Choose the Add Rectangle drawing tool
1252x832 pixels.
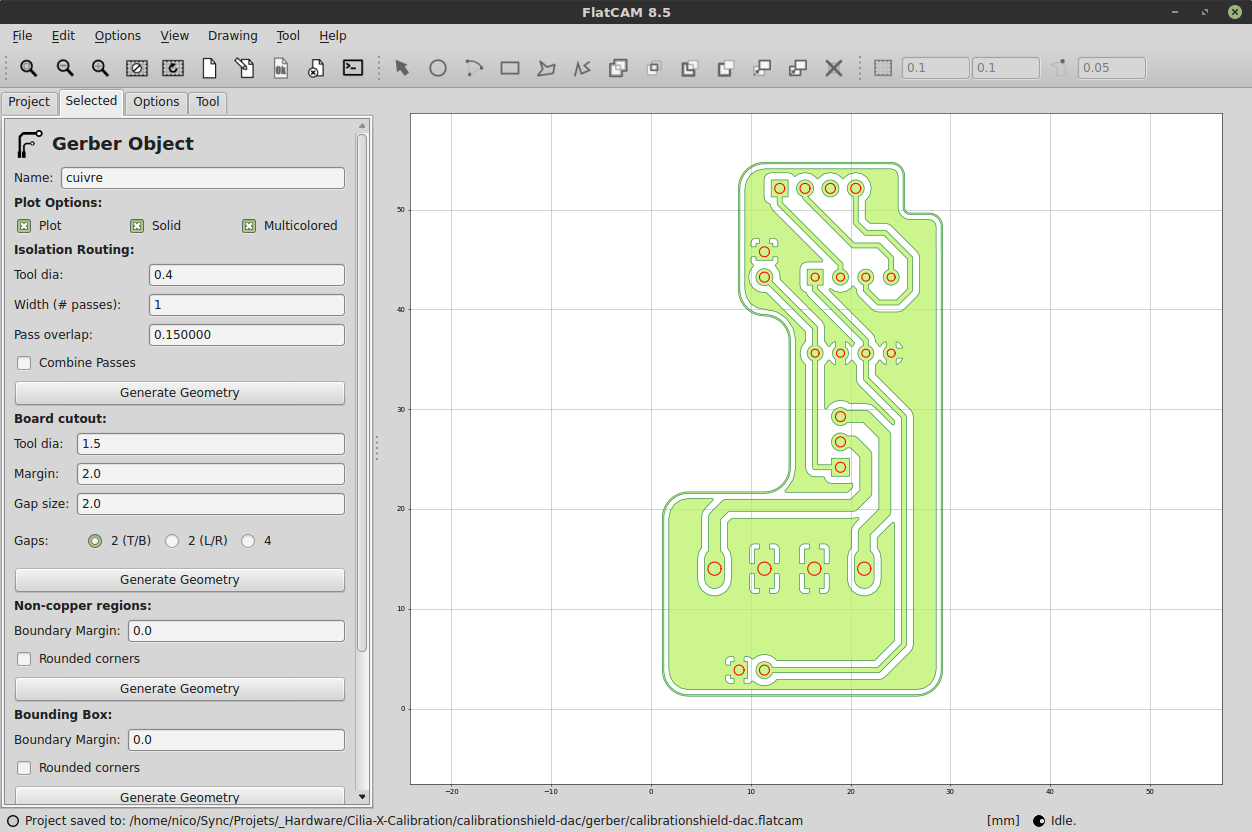(510, 68)
